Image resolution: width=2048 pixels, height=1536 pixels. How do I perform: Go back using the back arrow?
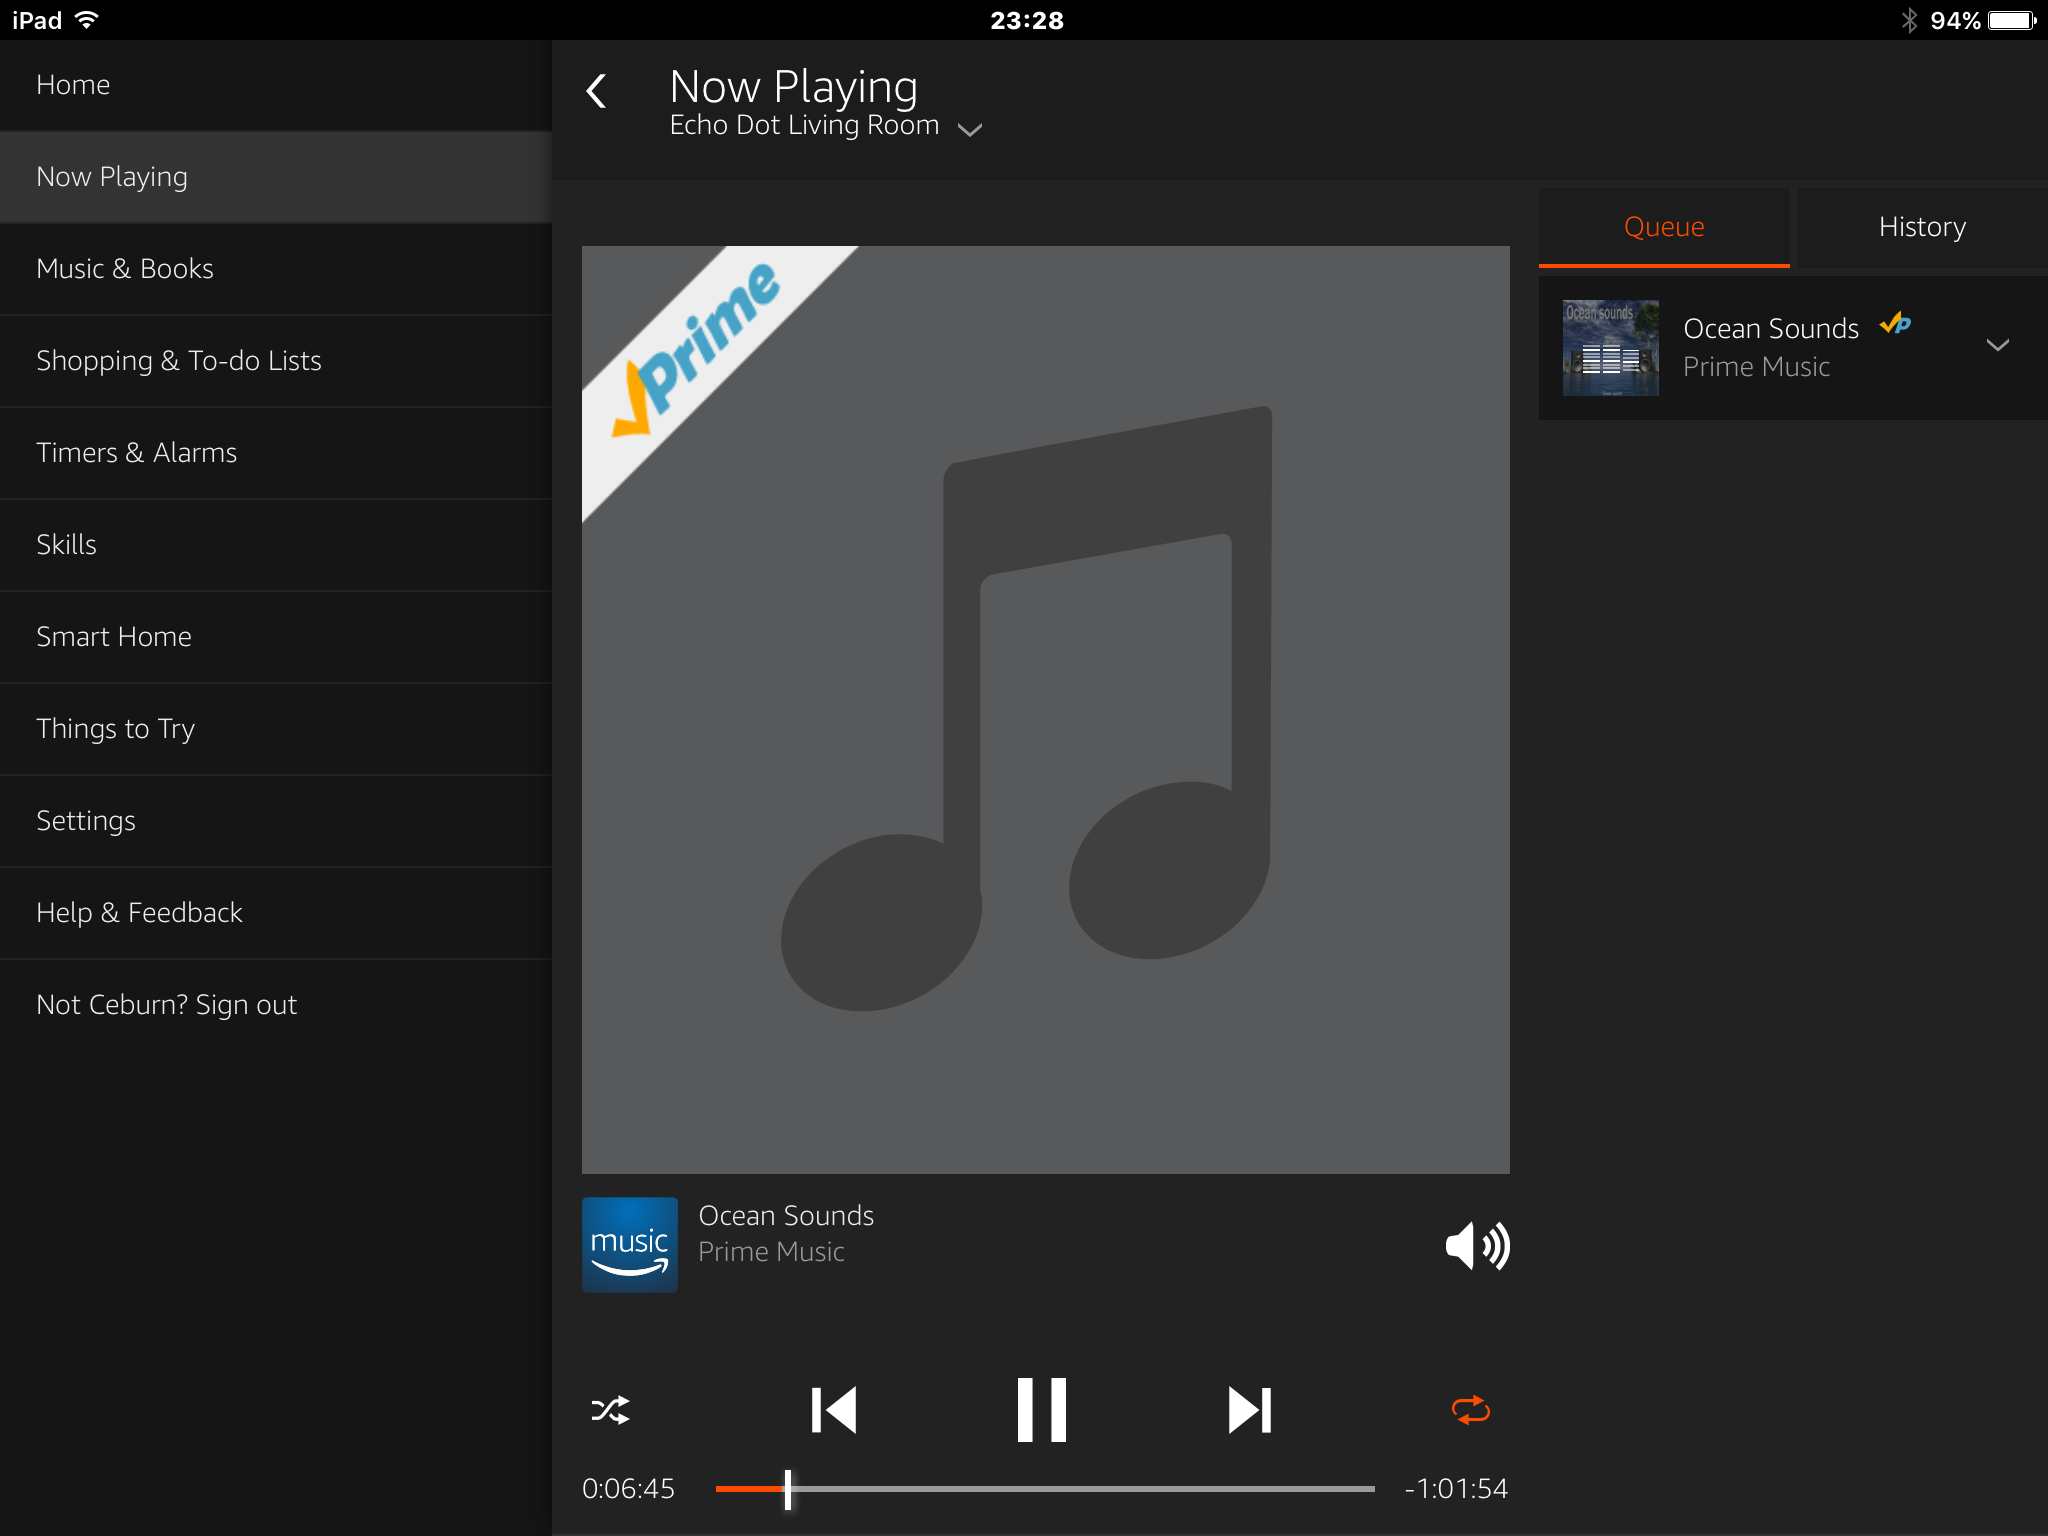pyautogui.click(x=596, y=91)
